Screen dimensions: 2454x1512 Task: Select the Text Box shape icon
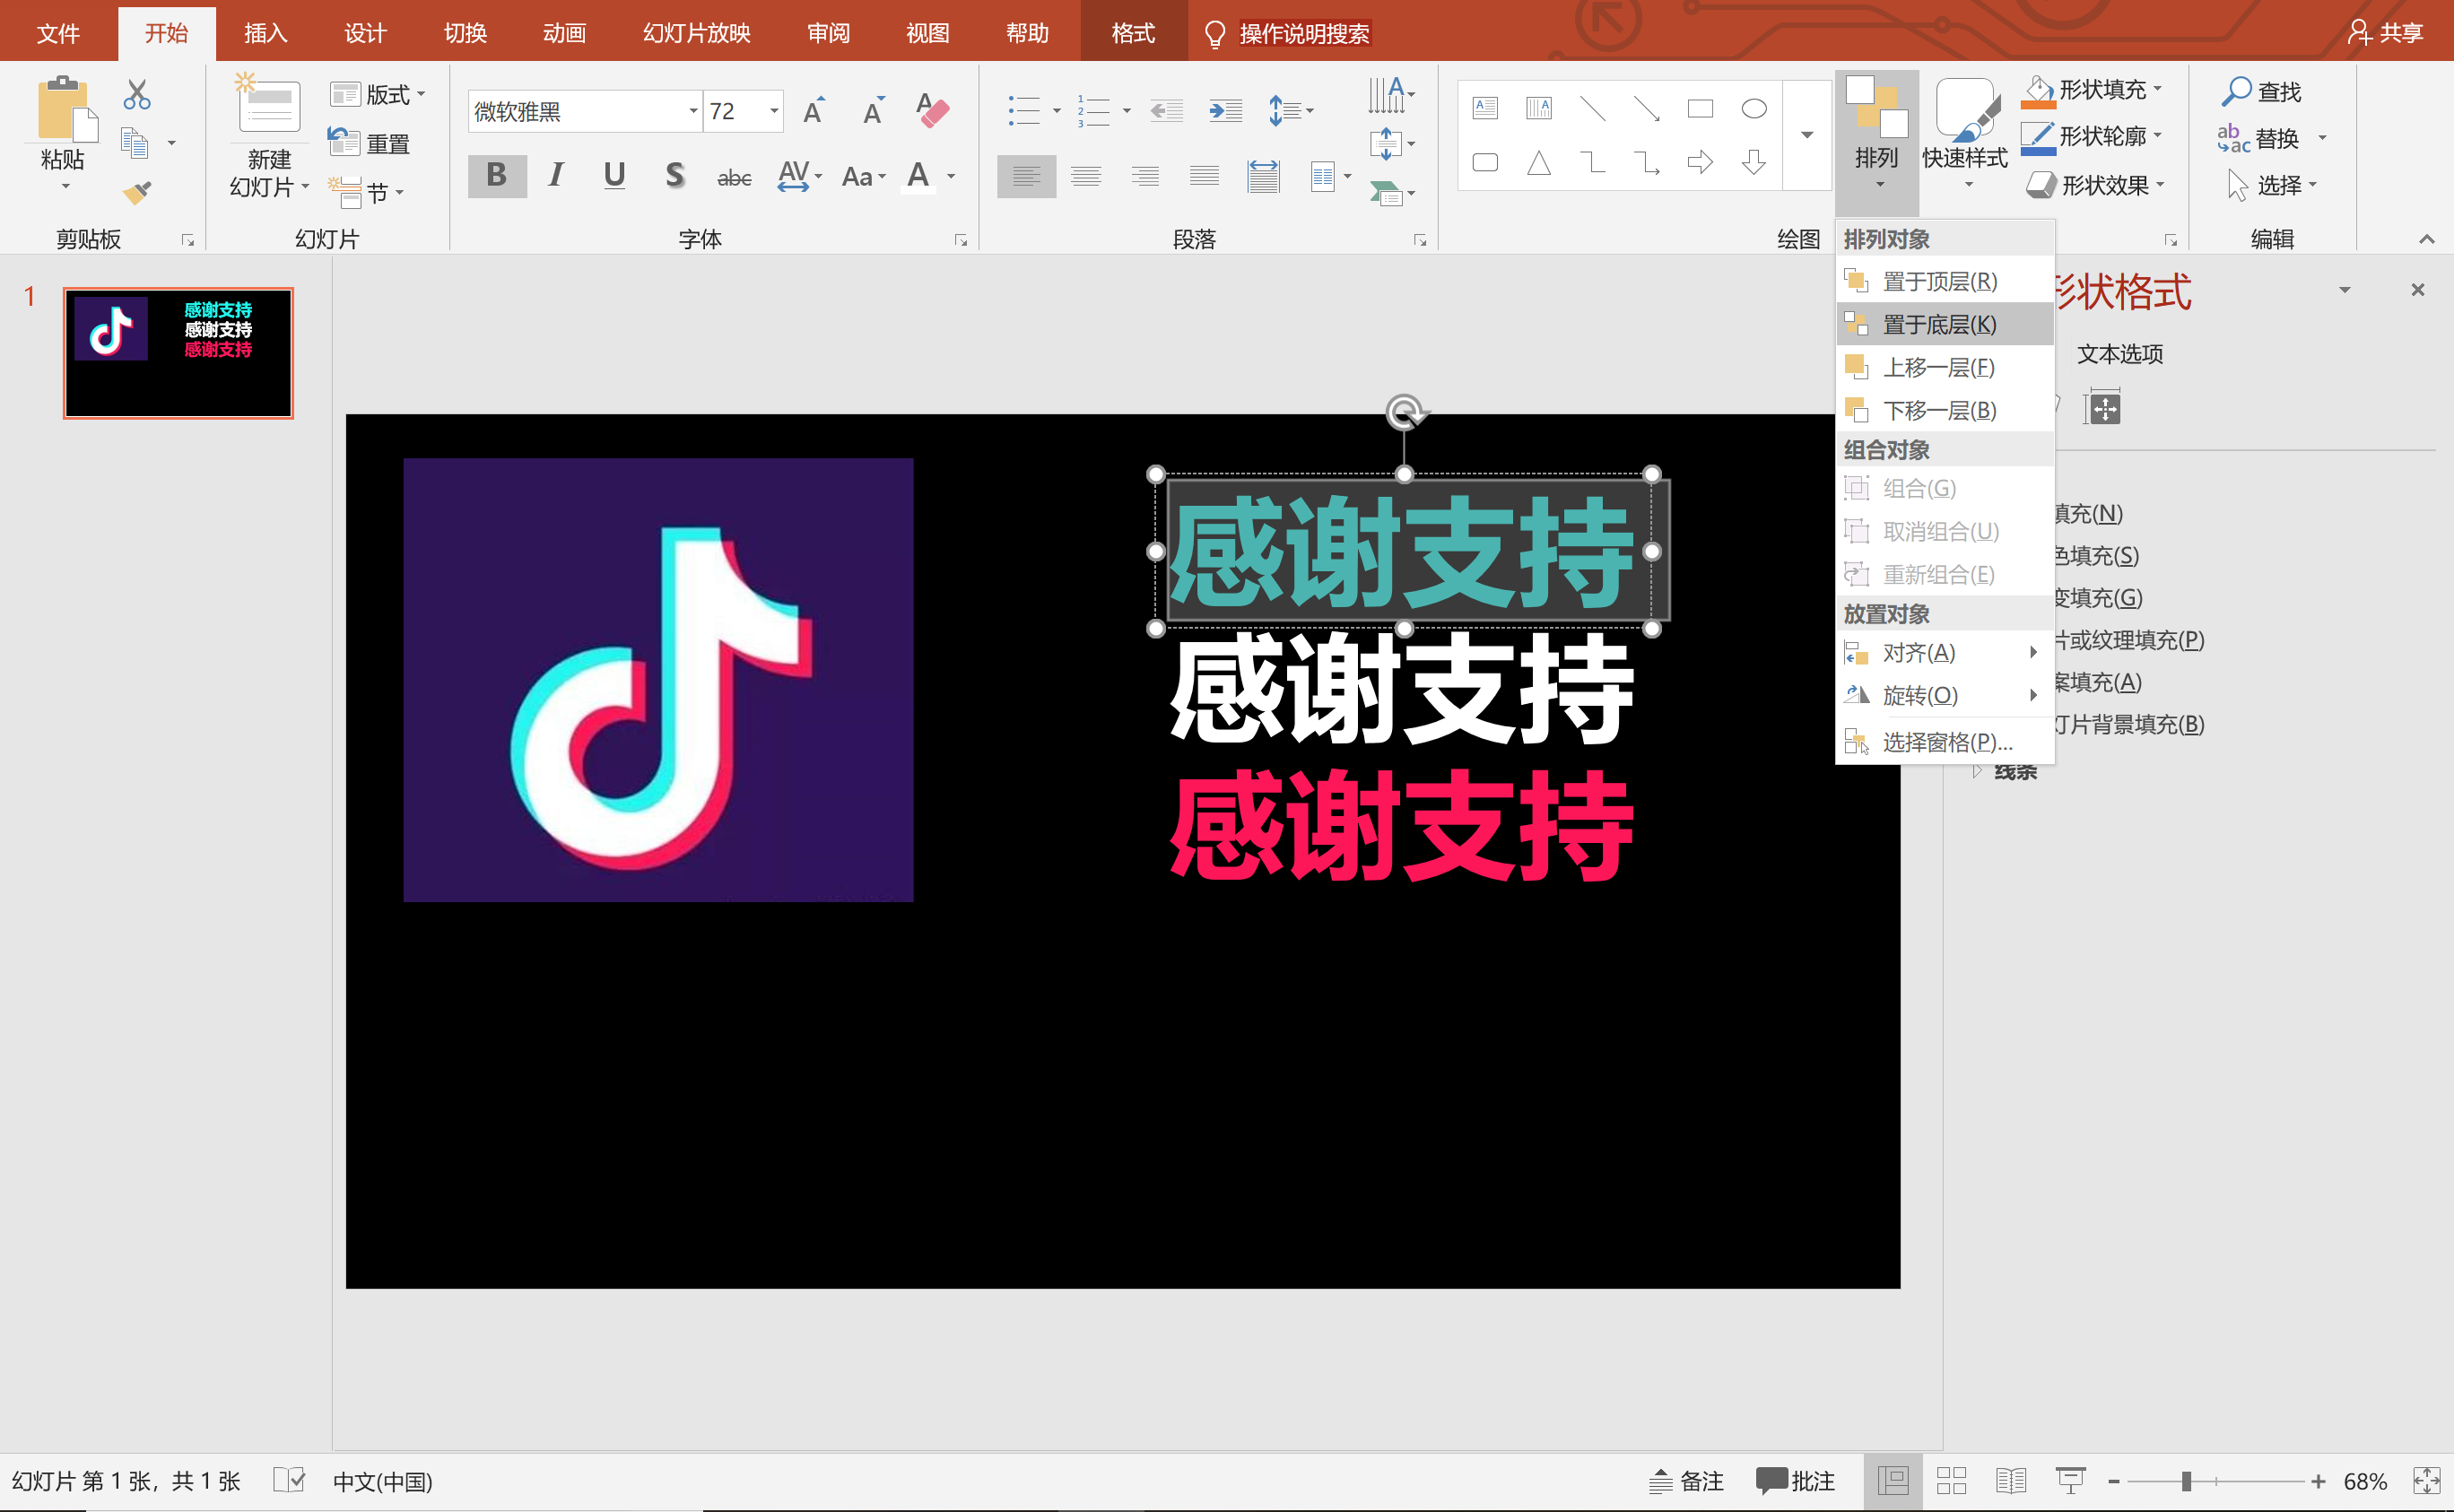(1485, 108)
